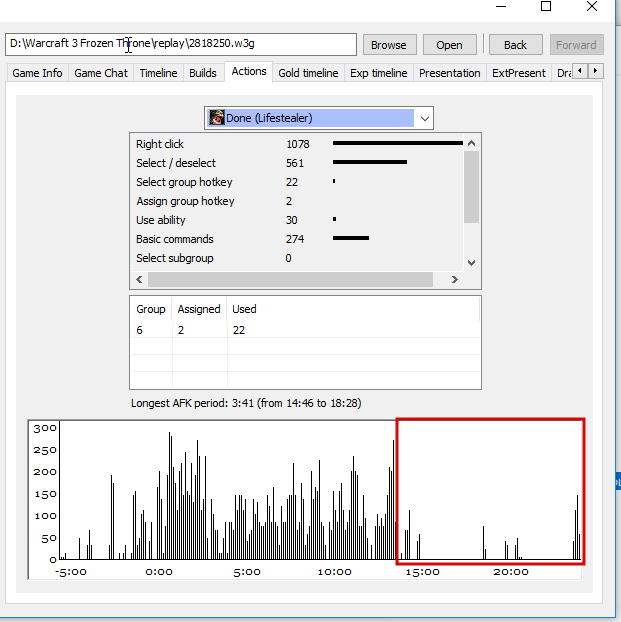Screen dimensions: 621x622
Task: Select the group 6 table row
Action: pos(305,330)
